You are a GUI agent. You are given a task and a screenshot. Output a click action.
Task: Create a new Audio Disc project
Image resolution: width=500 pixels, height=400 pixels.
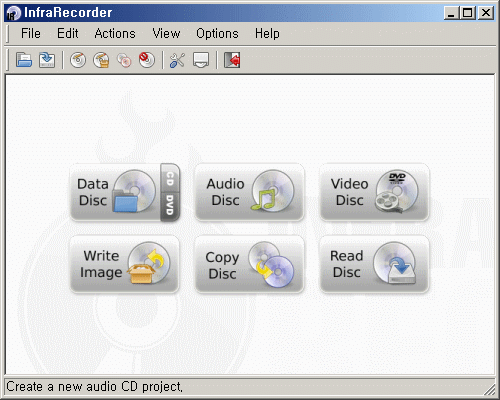250,192
